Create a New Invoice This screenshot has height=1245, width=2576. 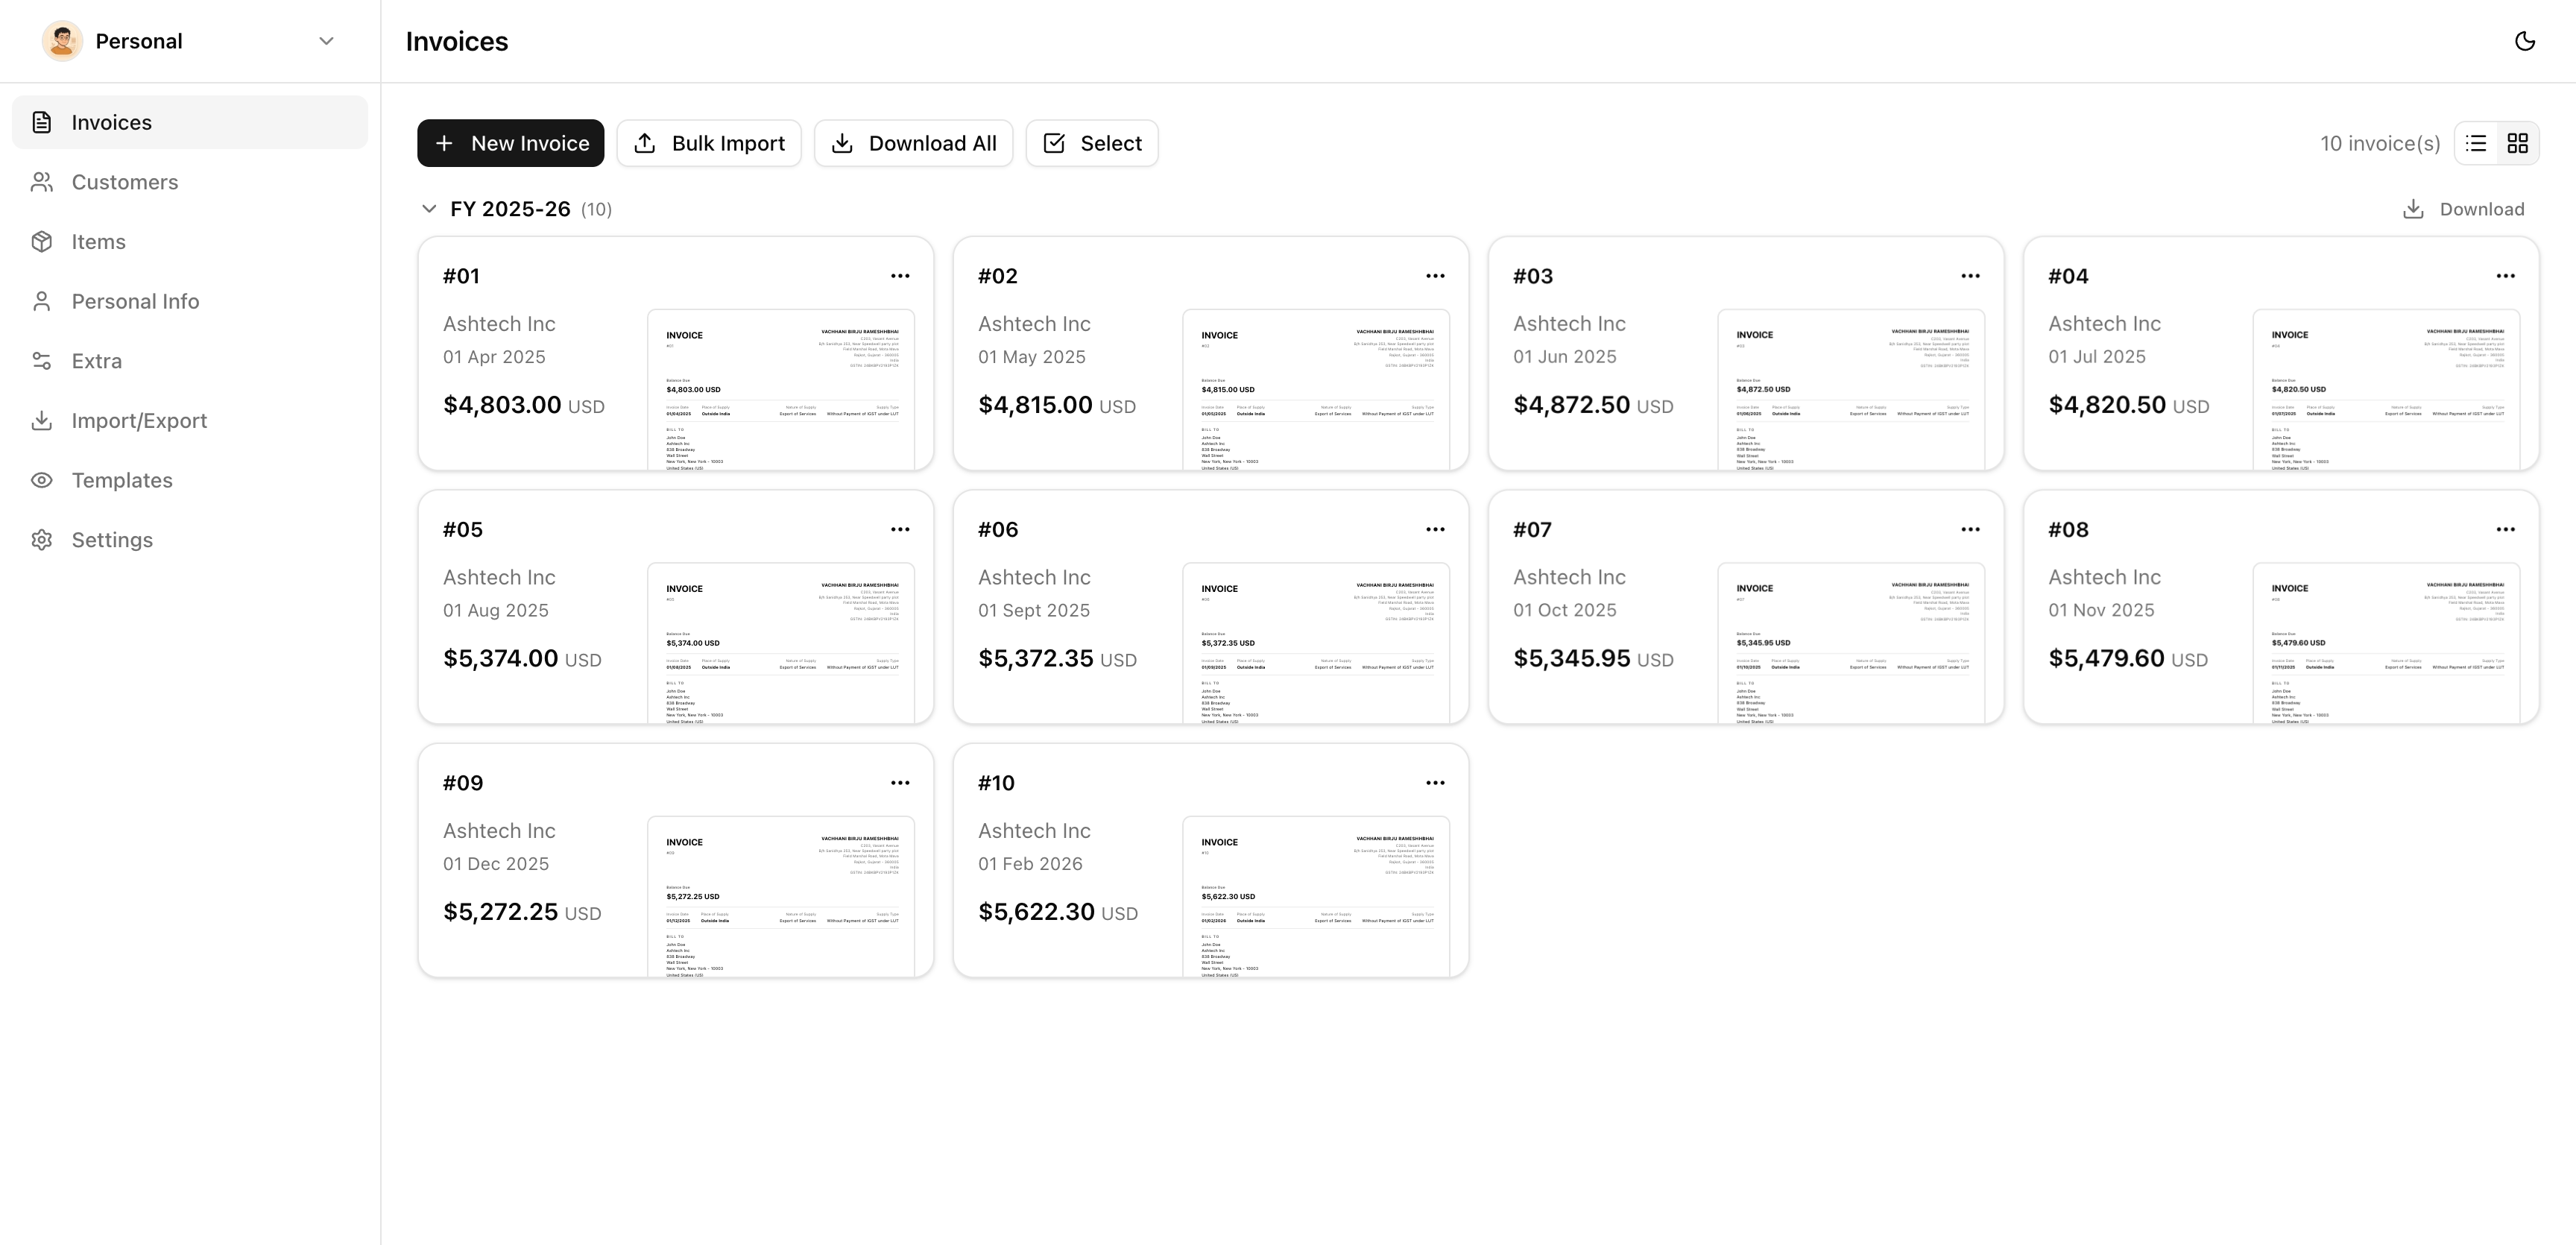[x=510, y=143]
